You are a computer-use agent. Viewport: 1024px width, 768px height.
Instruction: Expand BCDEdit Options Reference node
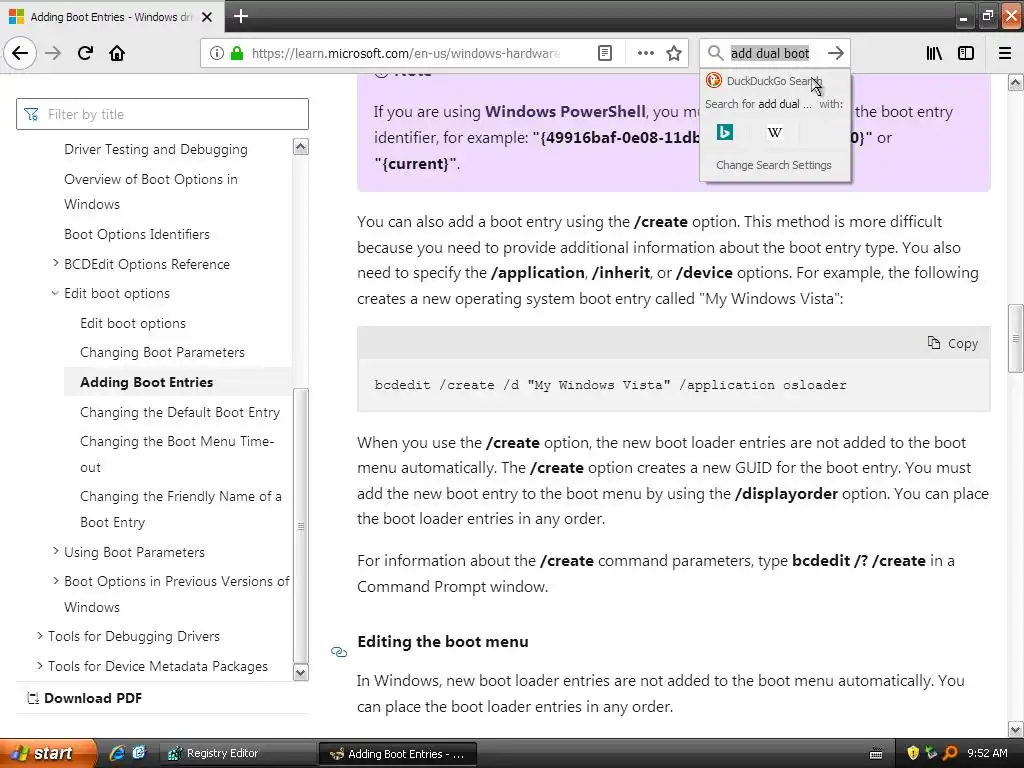coord(56,263)
